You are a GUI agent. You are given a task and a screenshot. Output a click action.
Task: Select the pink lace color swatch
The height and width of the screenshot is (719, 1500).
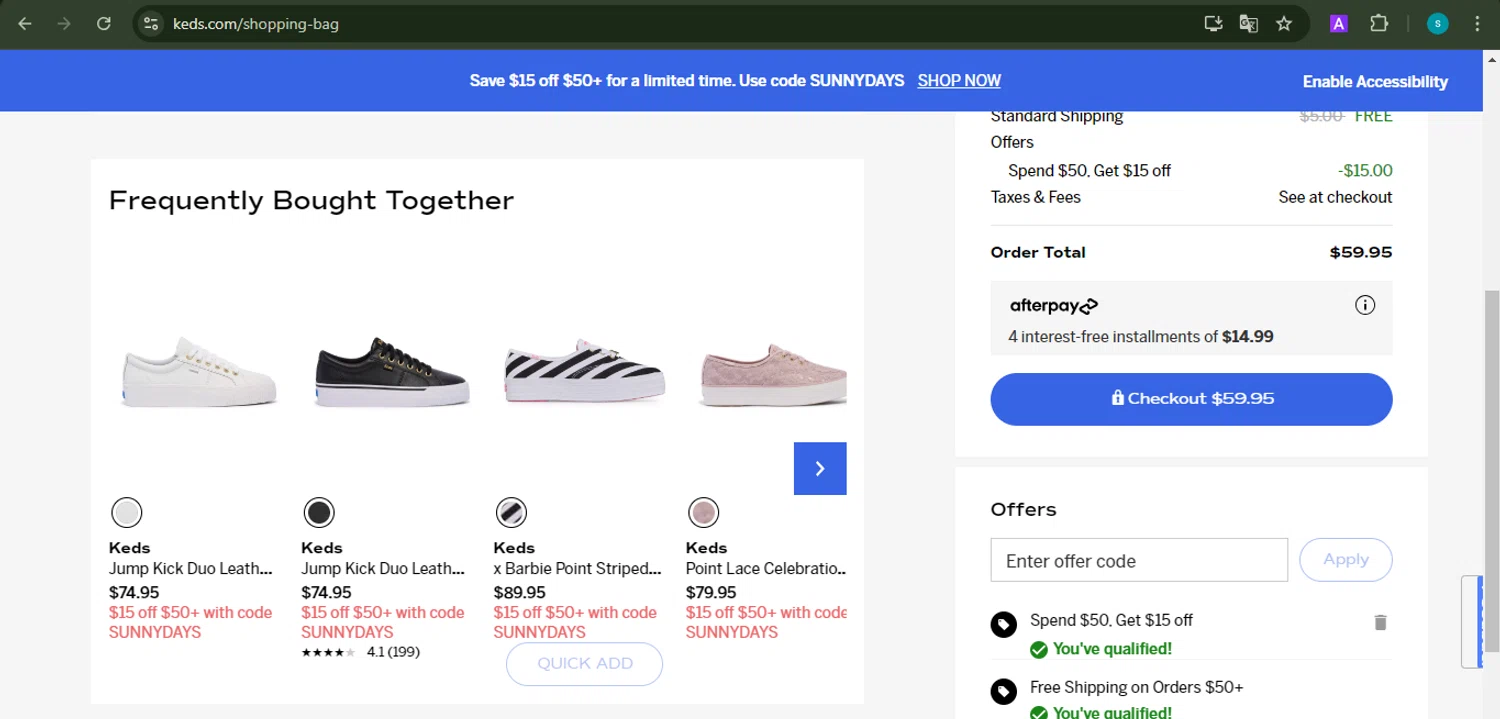pos(703,513)
